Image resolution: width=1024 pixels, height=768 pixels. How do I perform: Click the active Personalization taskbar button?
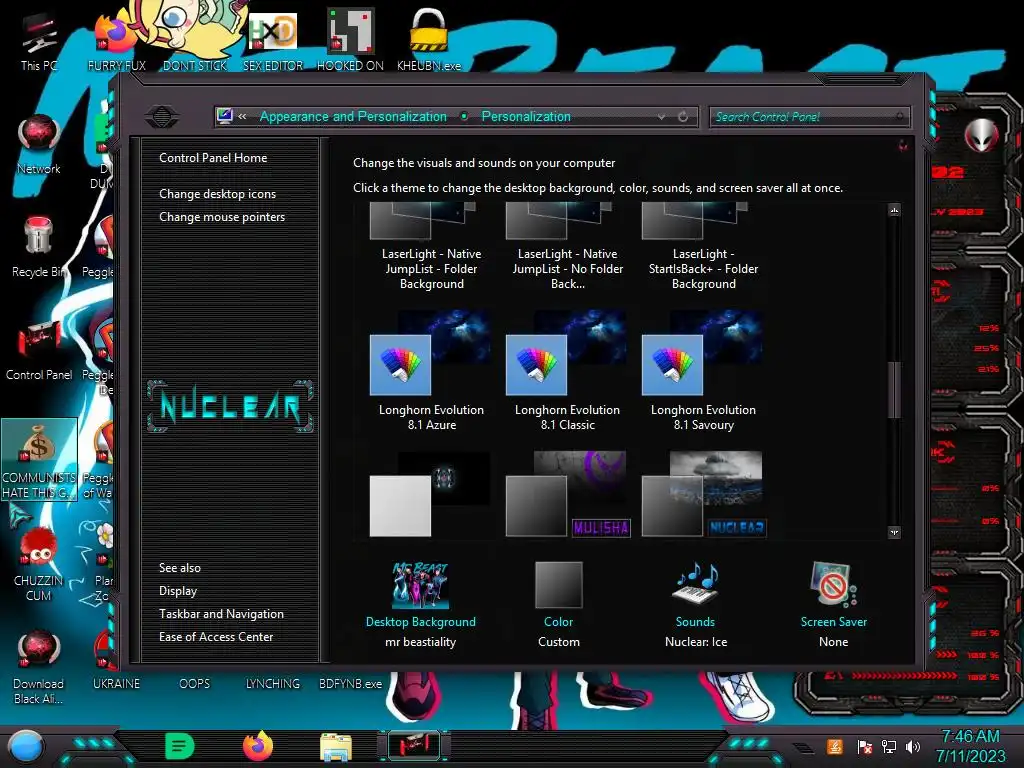tap(414, 746)
